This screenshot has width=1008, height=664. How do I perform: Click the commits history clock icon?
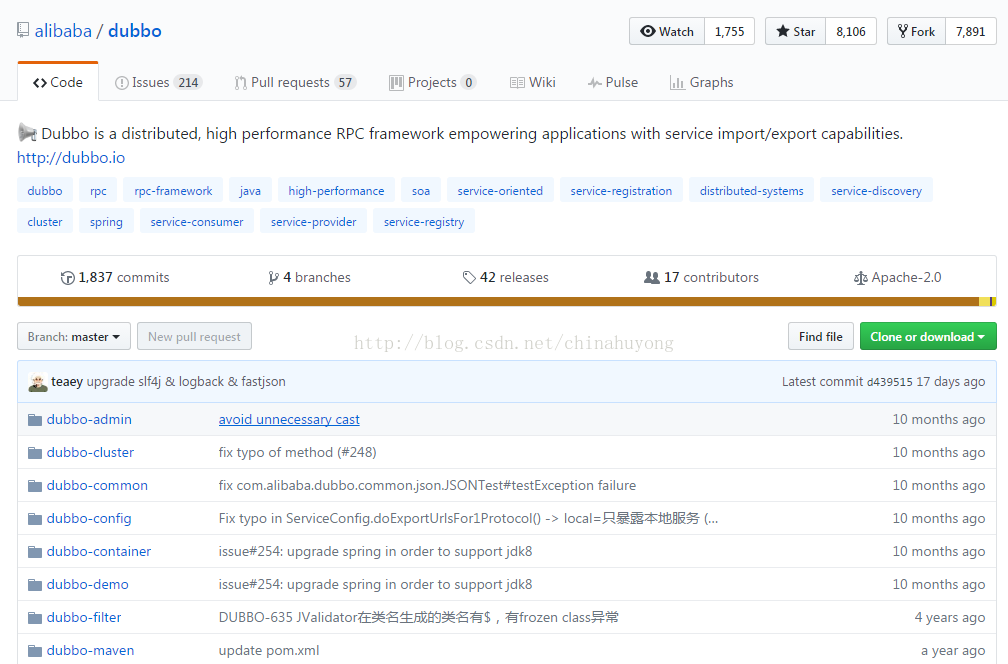pos(68,278)
